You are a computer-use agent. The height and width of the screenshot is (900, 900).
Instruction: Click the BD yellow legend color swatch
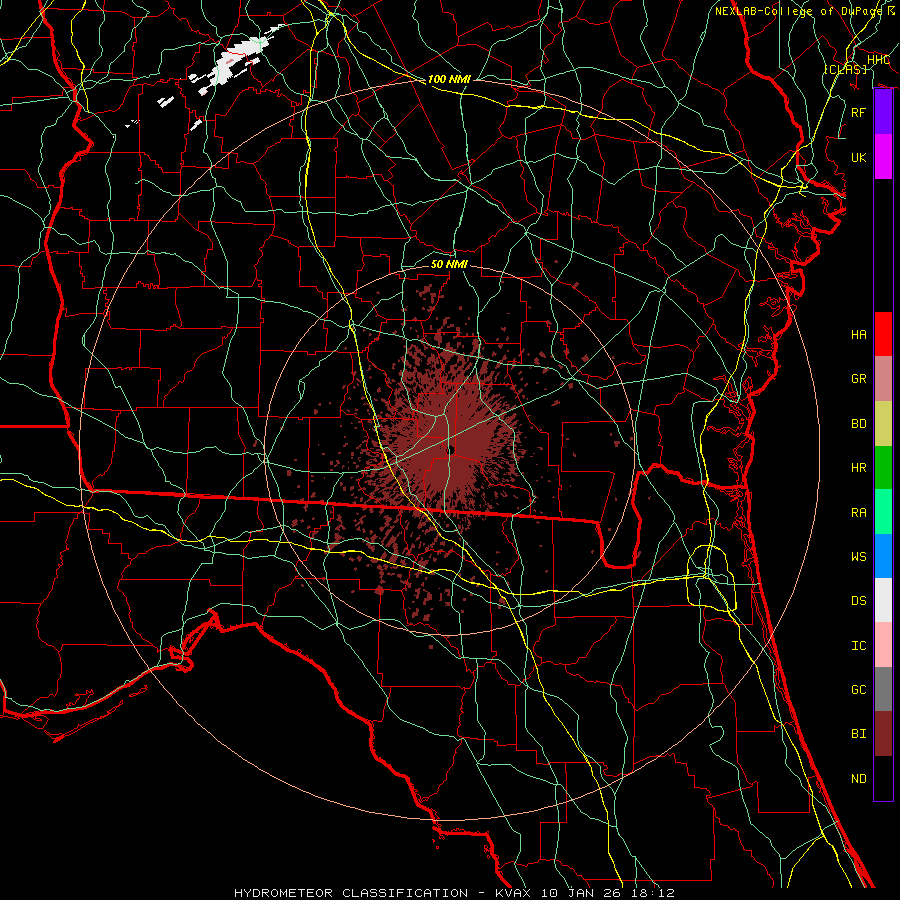[x=883, y=423]
